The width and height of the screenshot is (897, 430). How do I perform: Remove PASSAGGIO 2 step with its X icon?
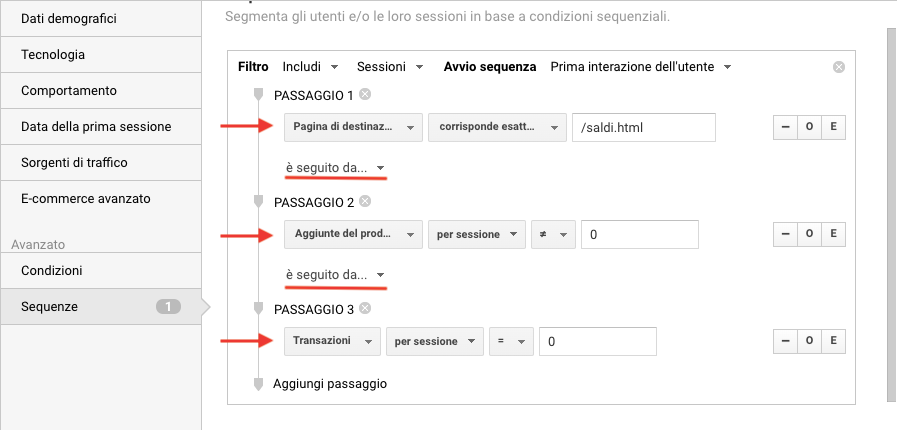tap(365, 201)
